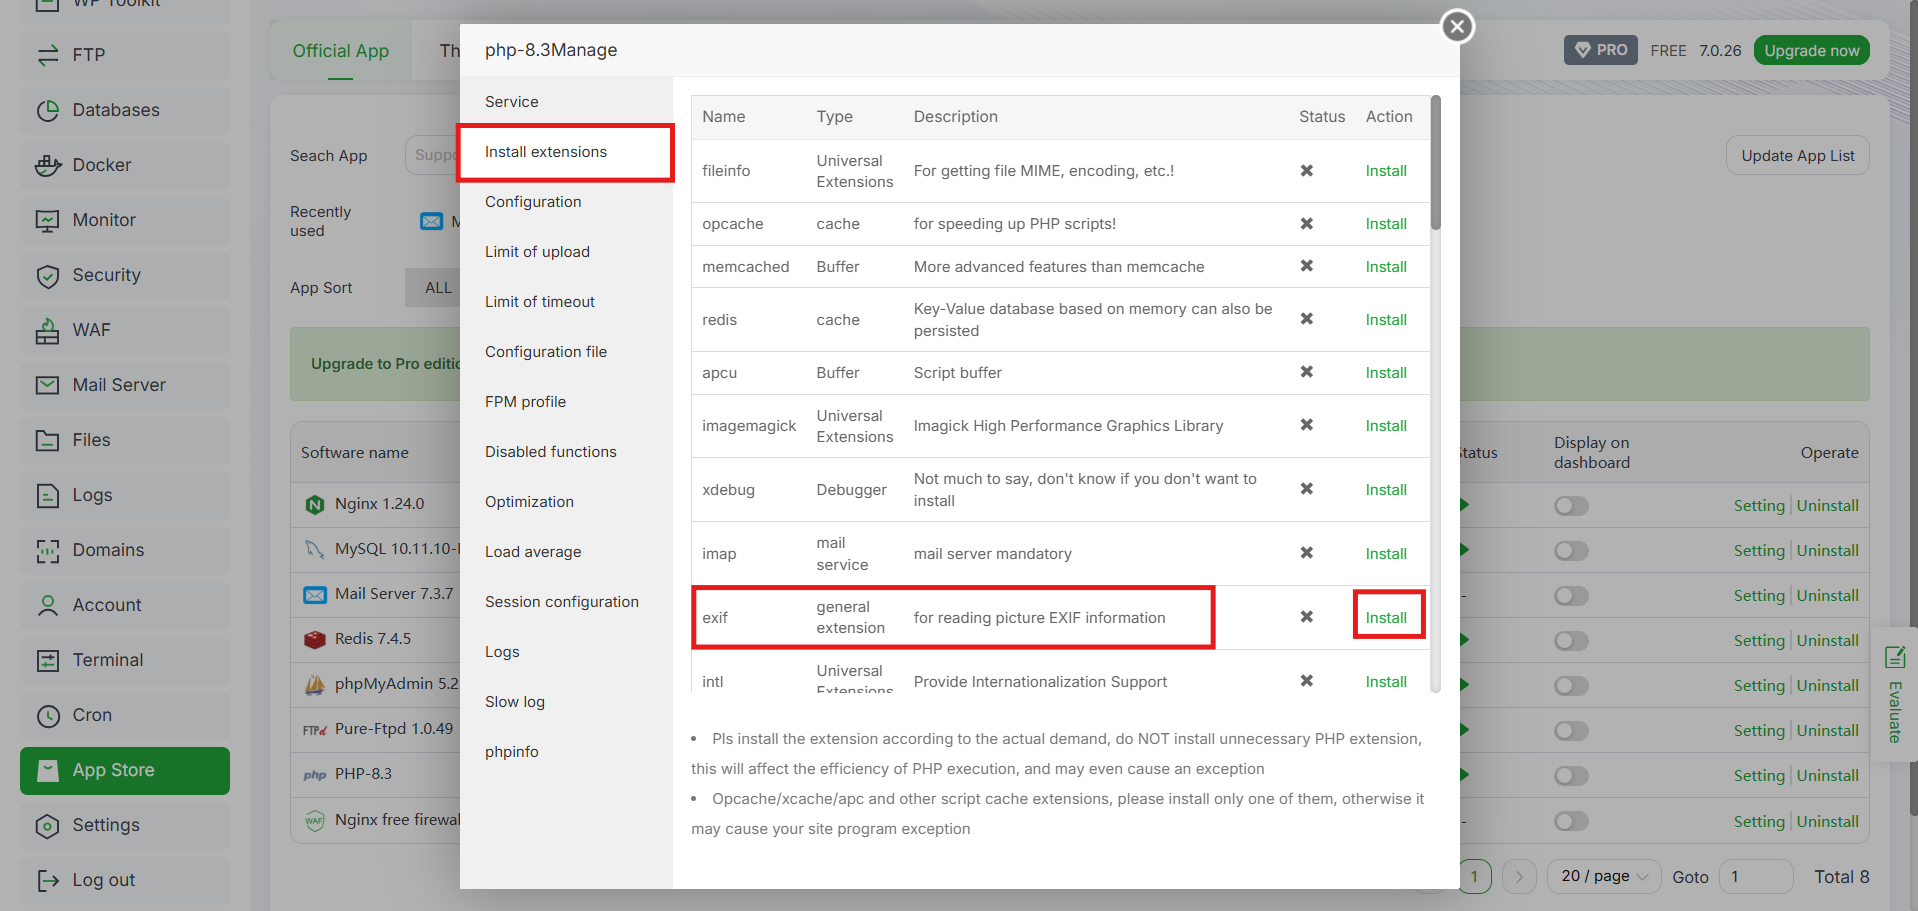
Task: Open Mail Server in the sidebar
Action: click(125, 385)
